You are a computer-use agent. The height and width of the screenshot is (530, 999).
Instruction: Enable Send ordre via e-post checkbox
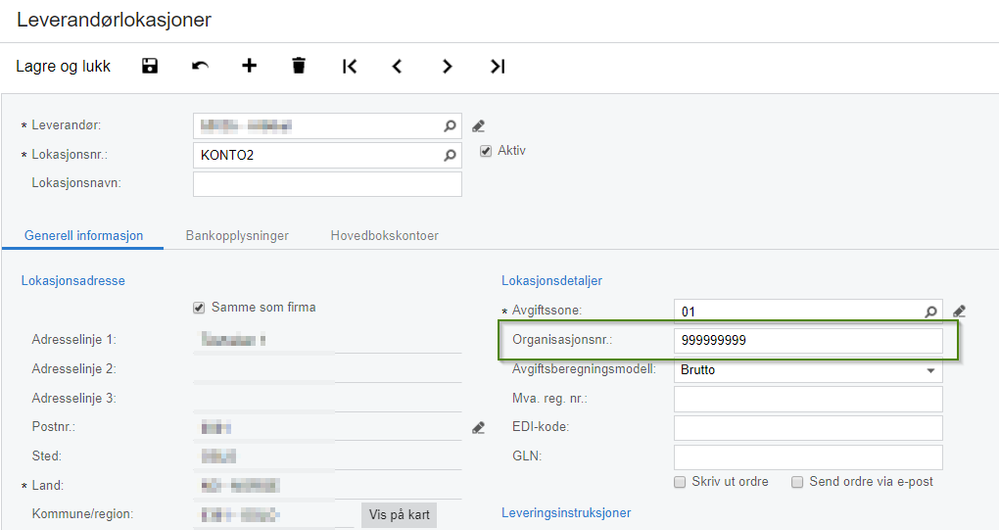pos(797,482)
